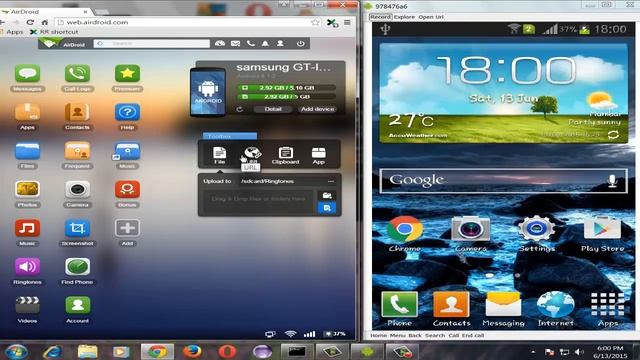Open the AirDroid Contacts icon

(77, 112)
